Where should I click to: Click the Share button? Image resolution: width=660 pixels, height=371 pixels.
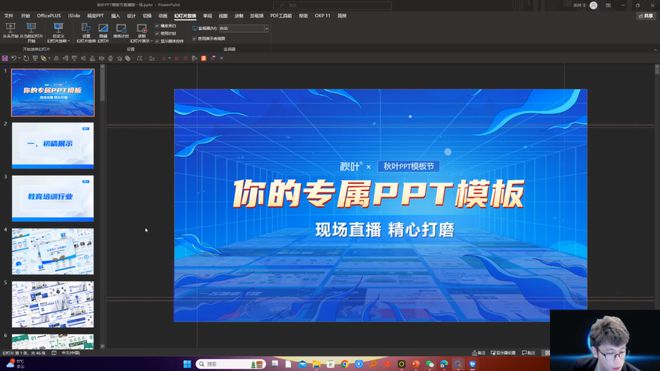click(x=646, y=16)
